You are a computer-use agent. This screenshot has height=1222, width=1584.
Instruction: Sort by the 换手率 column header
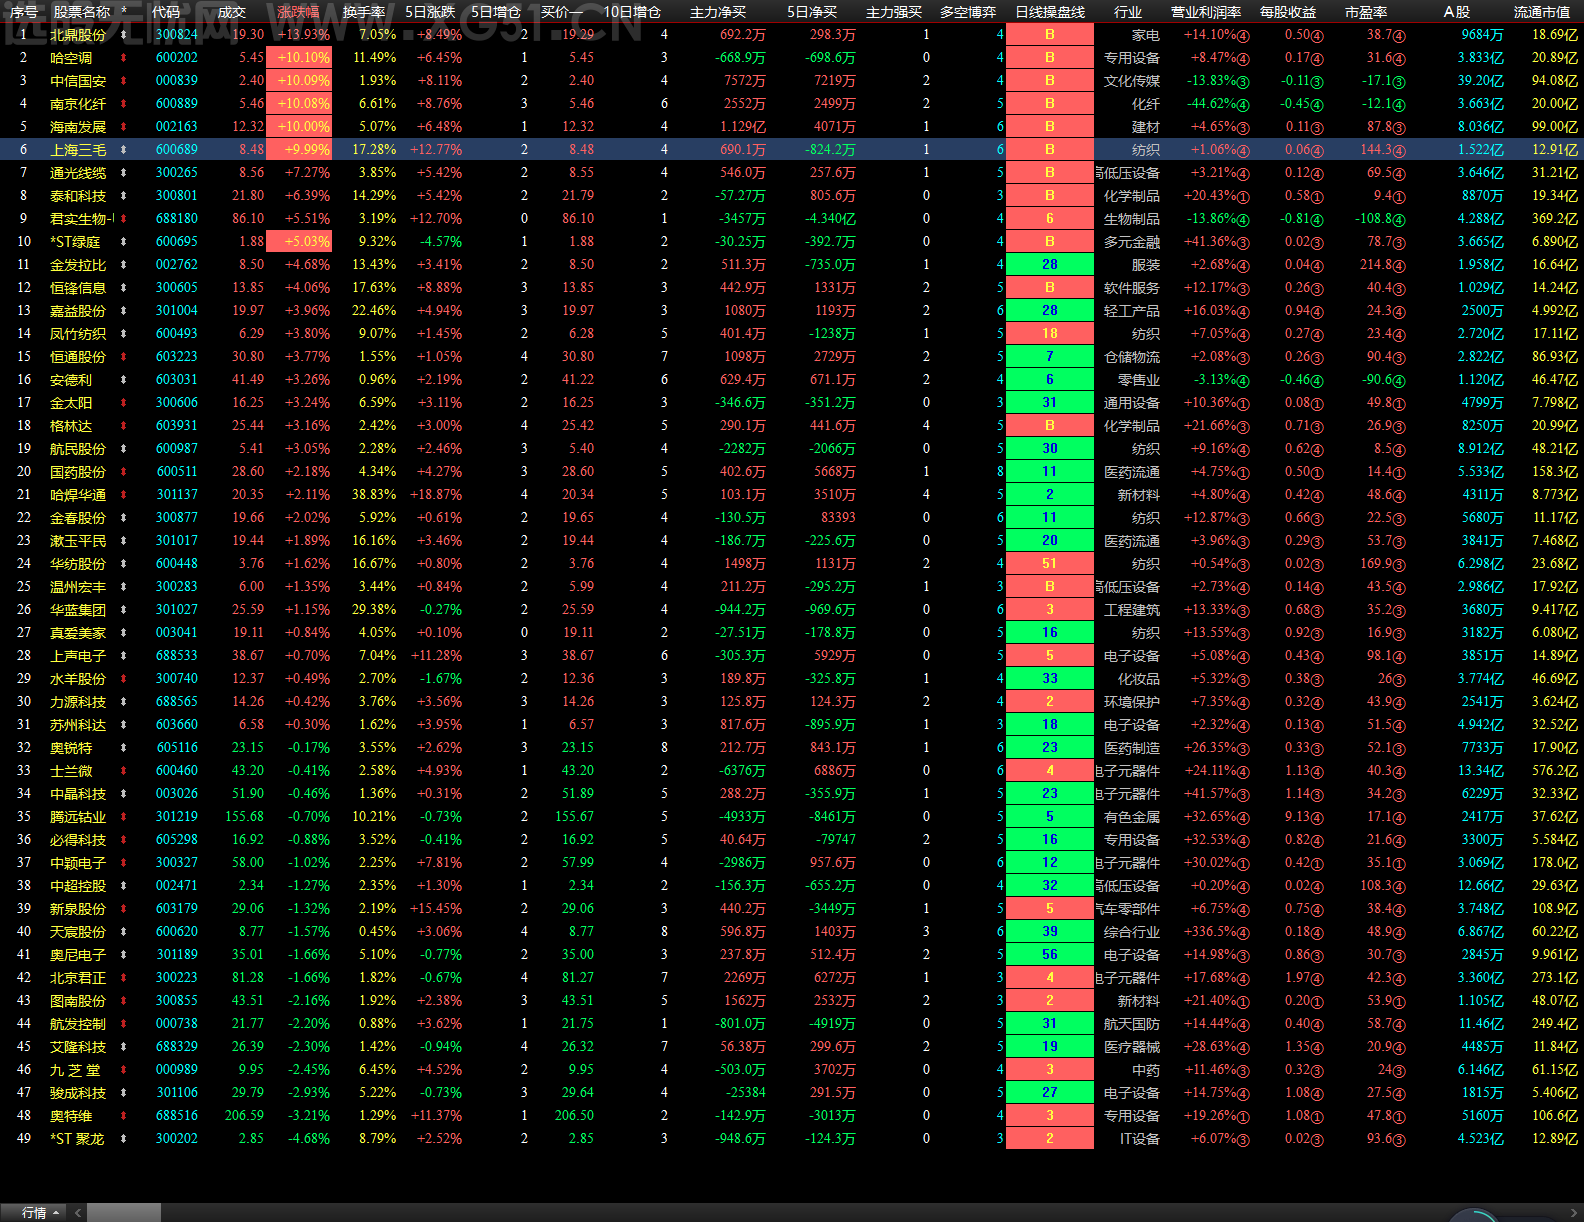[x=364, y=12]
